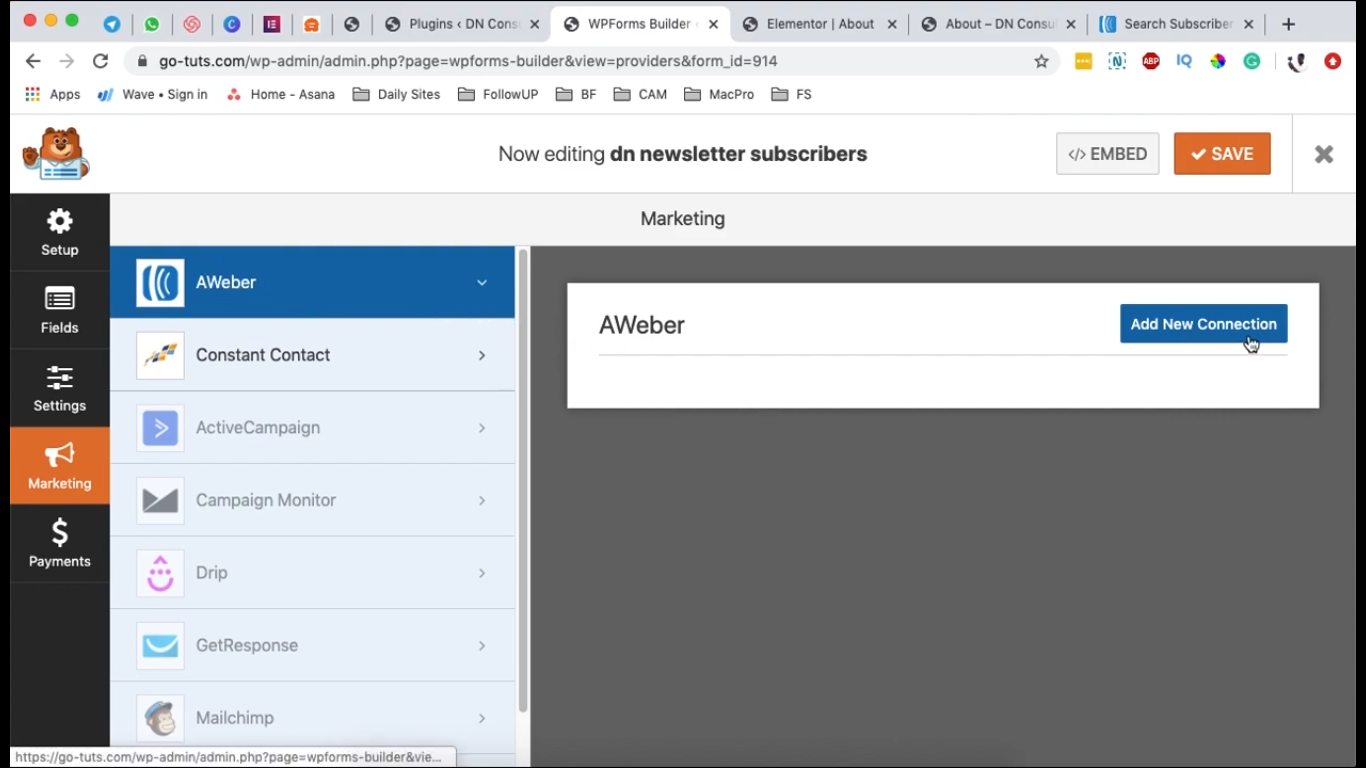Screen dimensions: 1366x768
Task: Select the Constant Contact provider row
Action: click(312, 355)
